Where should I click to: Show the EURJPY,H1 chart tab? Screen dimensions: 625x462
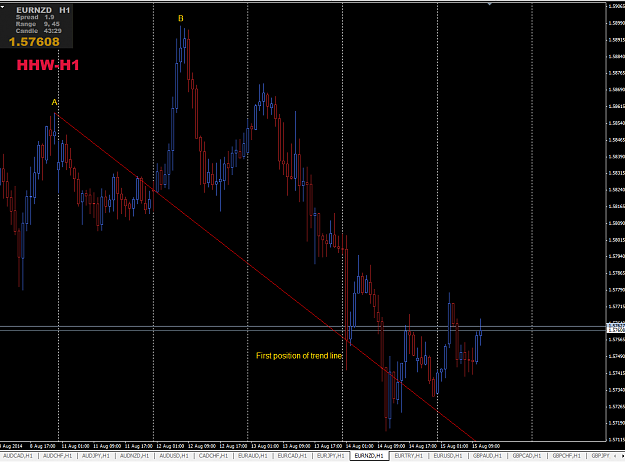[331, 456]
